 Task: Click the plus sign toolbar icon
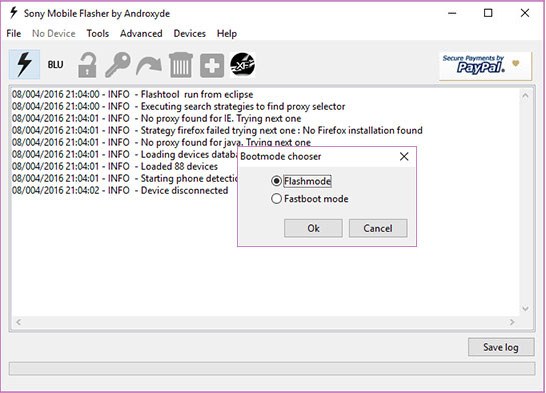[x=212, y=65]
